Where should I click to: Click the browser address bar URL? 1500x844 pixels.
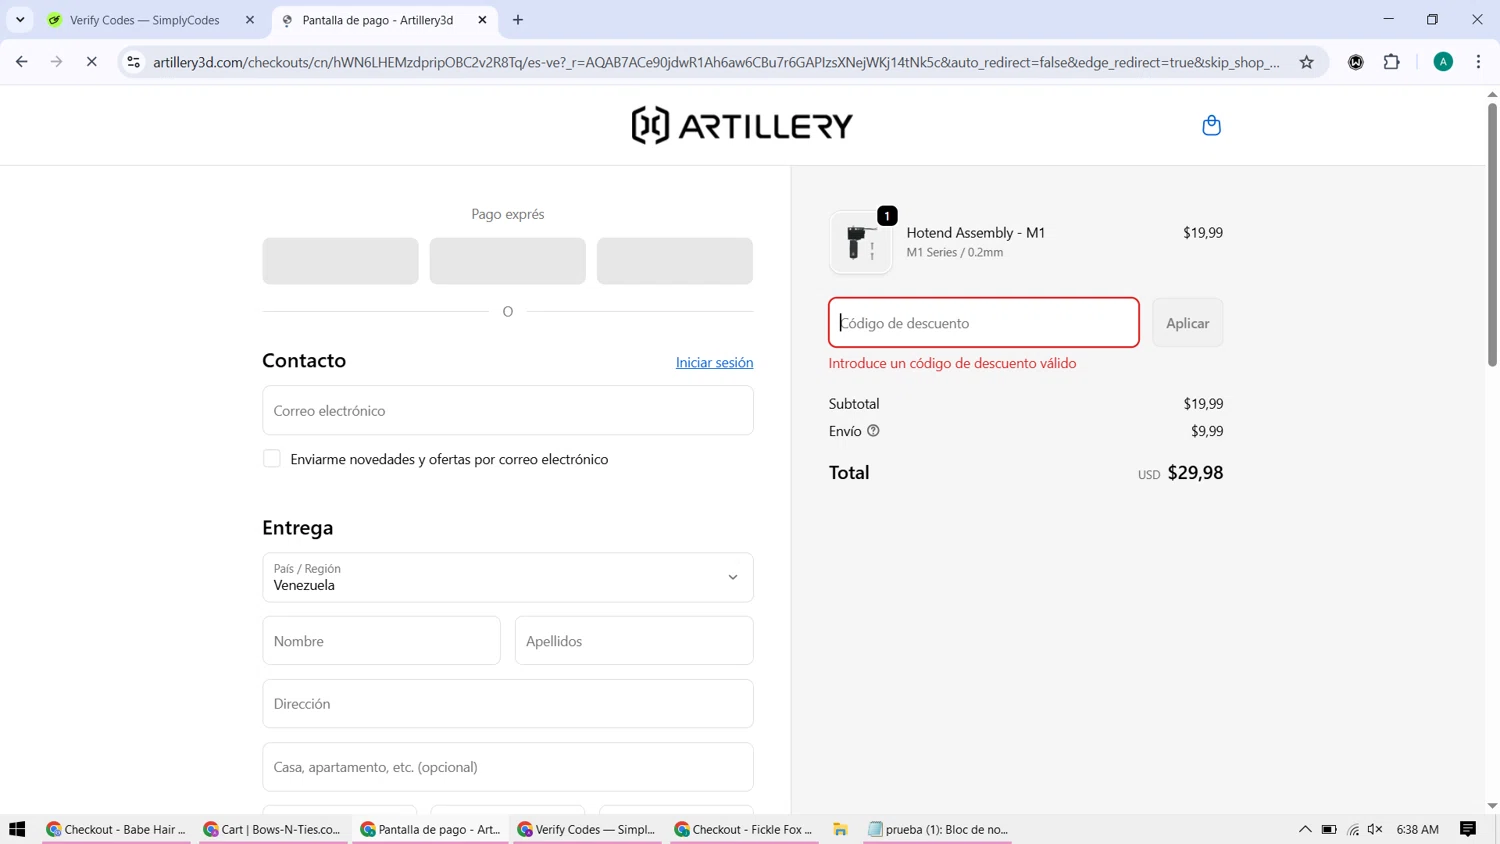[x=715, y=62]
